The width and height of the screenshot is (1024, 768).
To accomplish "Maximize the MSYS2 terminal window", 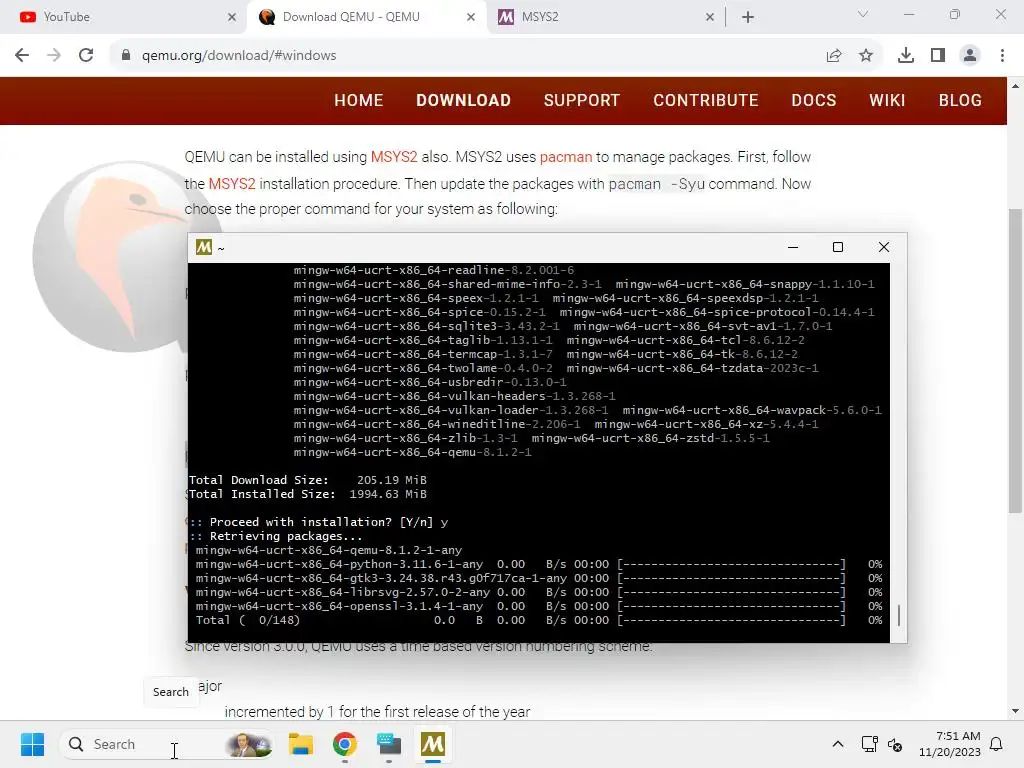I will (838, 247).
